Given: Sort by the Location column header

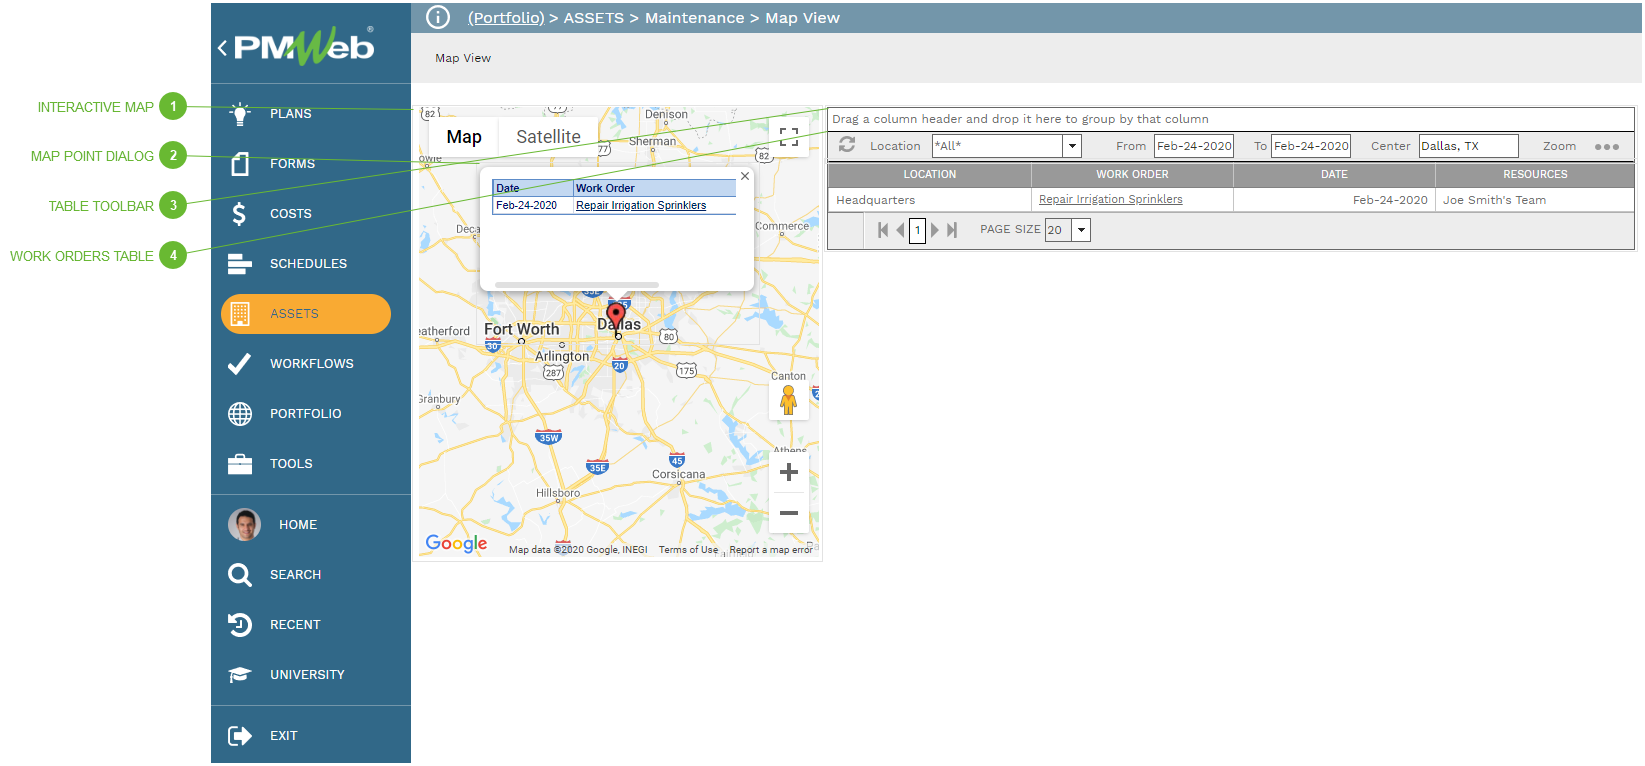Looking at the screenshot, I should [930, 175].
